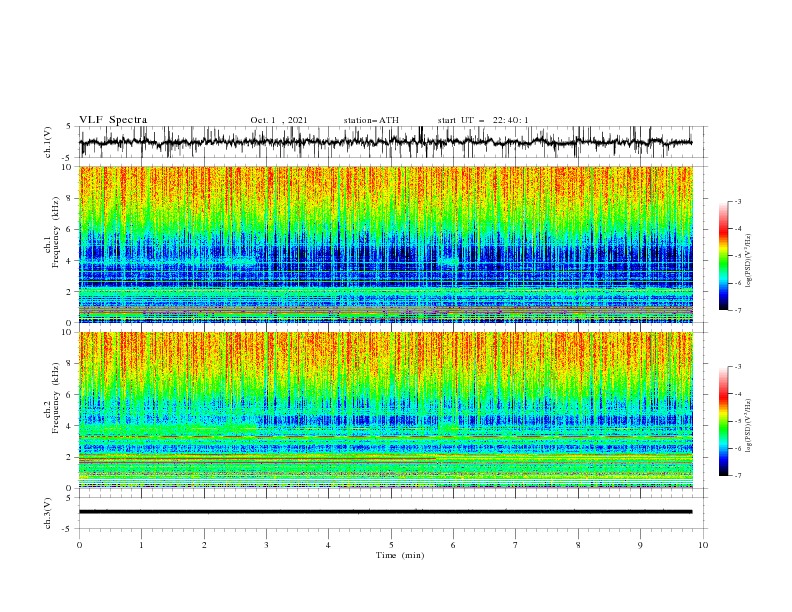Click the time axis tick label "7"
The width and height of the screenshot is (792, 612).
click(516, 545)
